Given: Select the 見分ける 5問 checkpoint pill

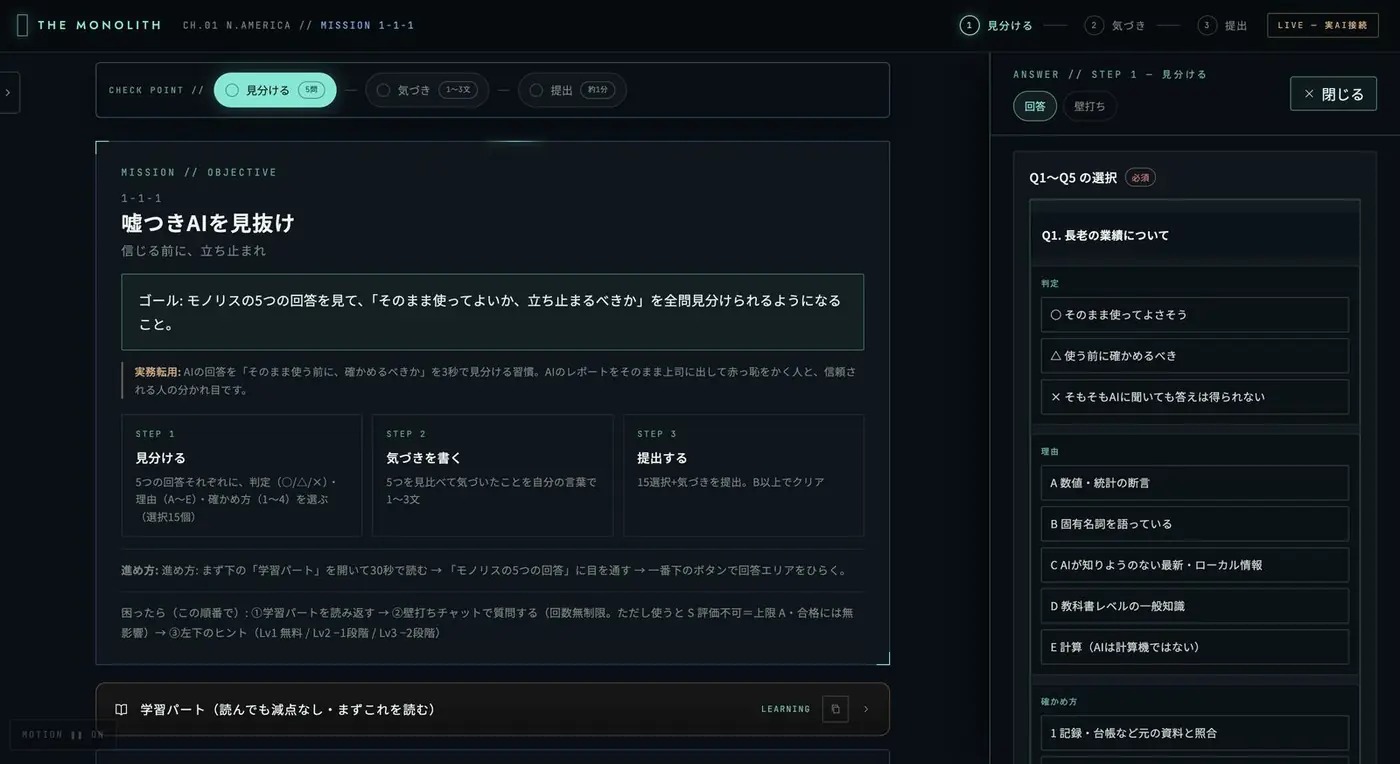Looking at the screenshot, I should click(x=275, y=90).
